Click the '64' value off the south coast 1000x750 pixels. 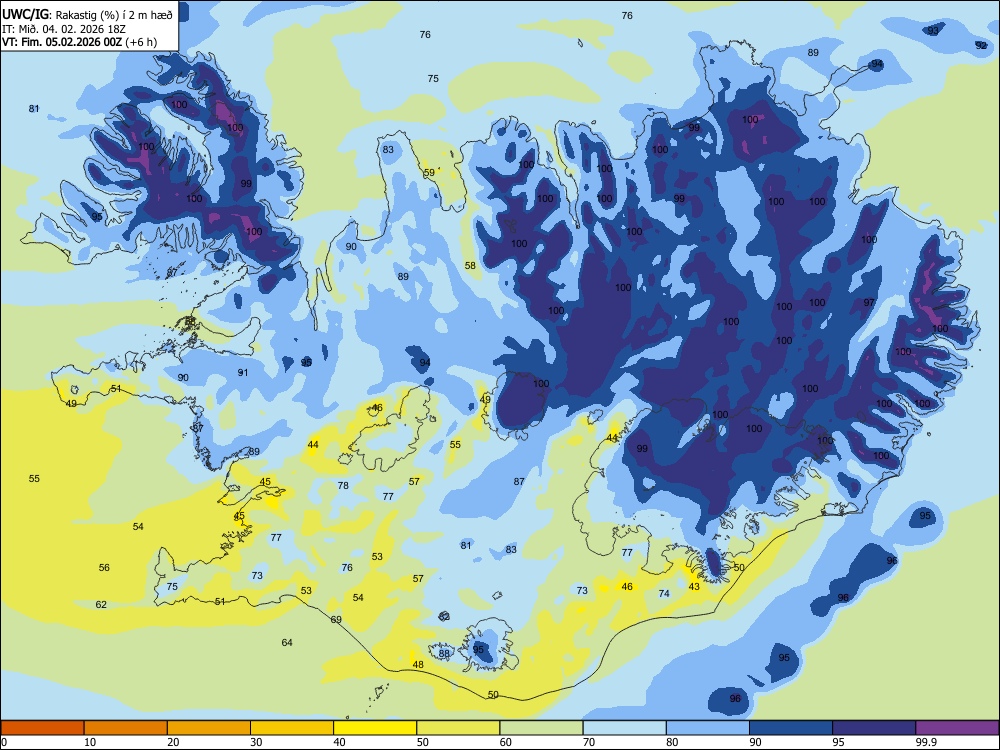point(287,642)
